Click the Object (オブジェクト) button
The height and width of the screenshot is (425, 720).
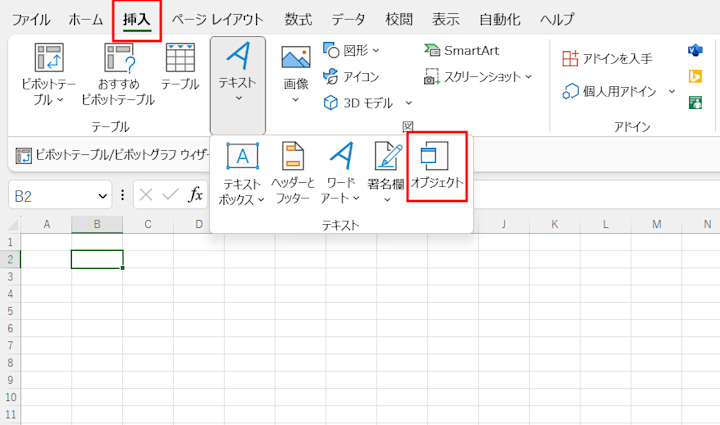click(437, 166)
